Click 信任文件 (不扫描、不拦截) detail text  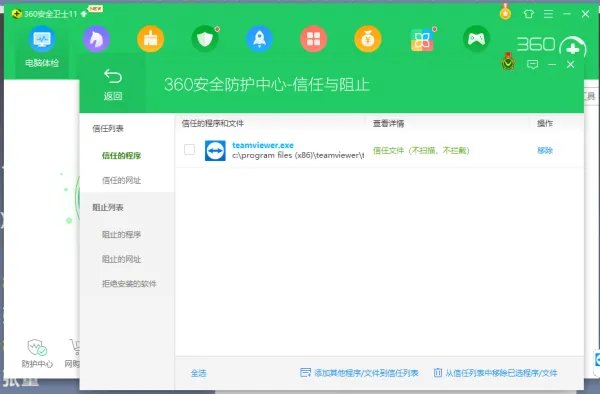[x=421, y=150]
